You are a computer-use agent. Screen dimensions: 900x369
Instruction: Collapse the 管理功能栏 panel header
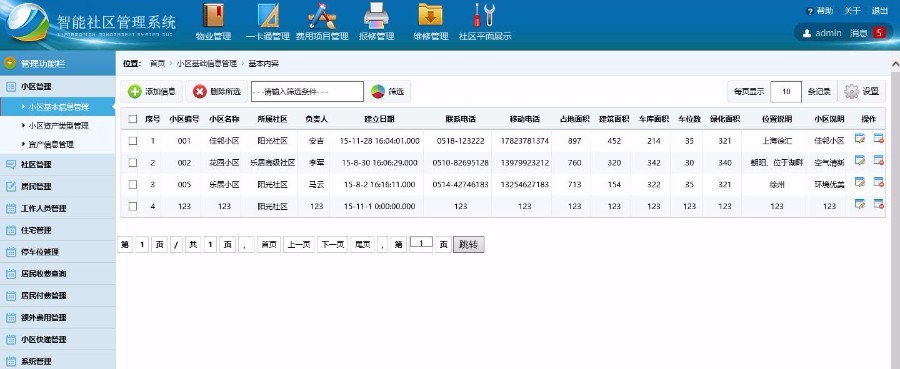[57, 63]
